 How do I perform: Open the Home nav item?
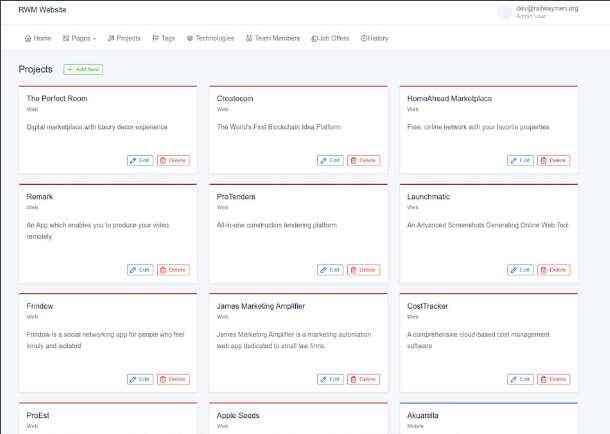click(x=38, y=38)
